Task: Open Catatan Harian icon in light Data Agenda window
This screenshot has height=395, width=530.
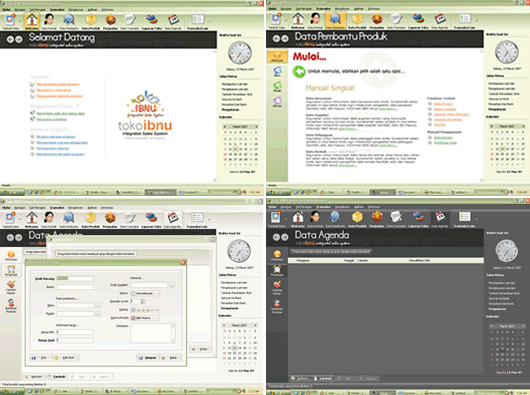Action: pyautogui.click(x=11, y=286)
